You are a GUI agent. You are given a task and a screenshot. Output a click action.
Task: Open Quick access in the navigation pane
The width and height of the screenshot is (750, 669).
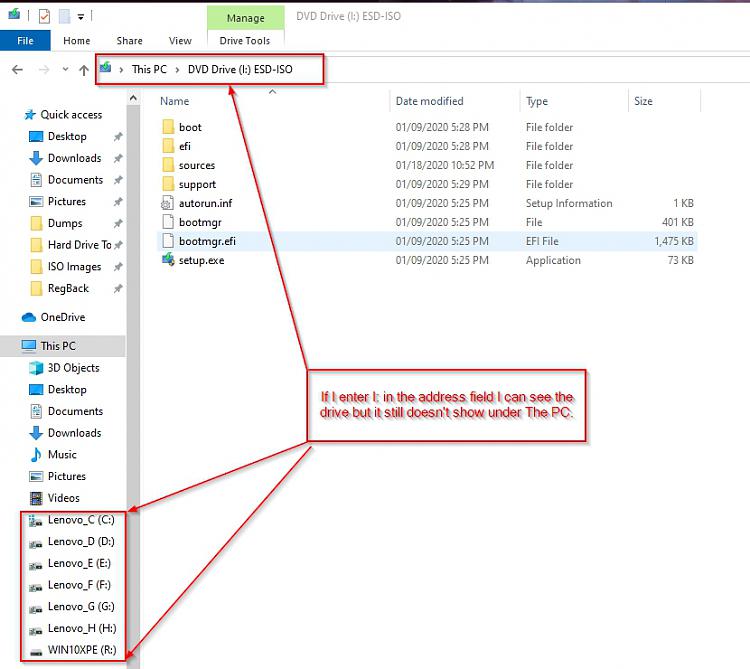71,115
